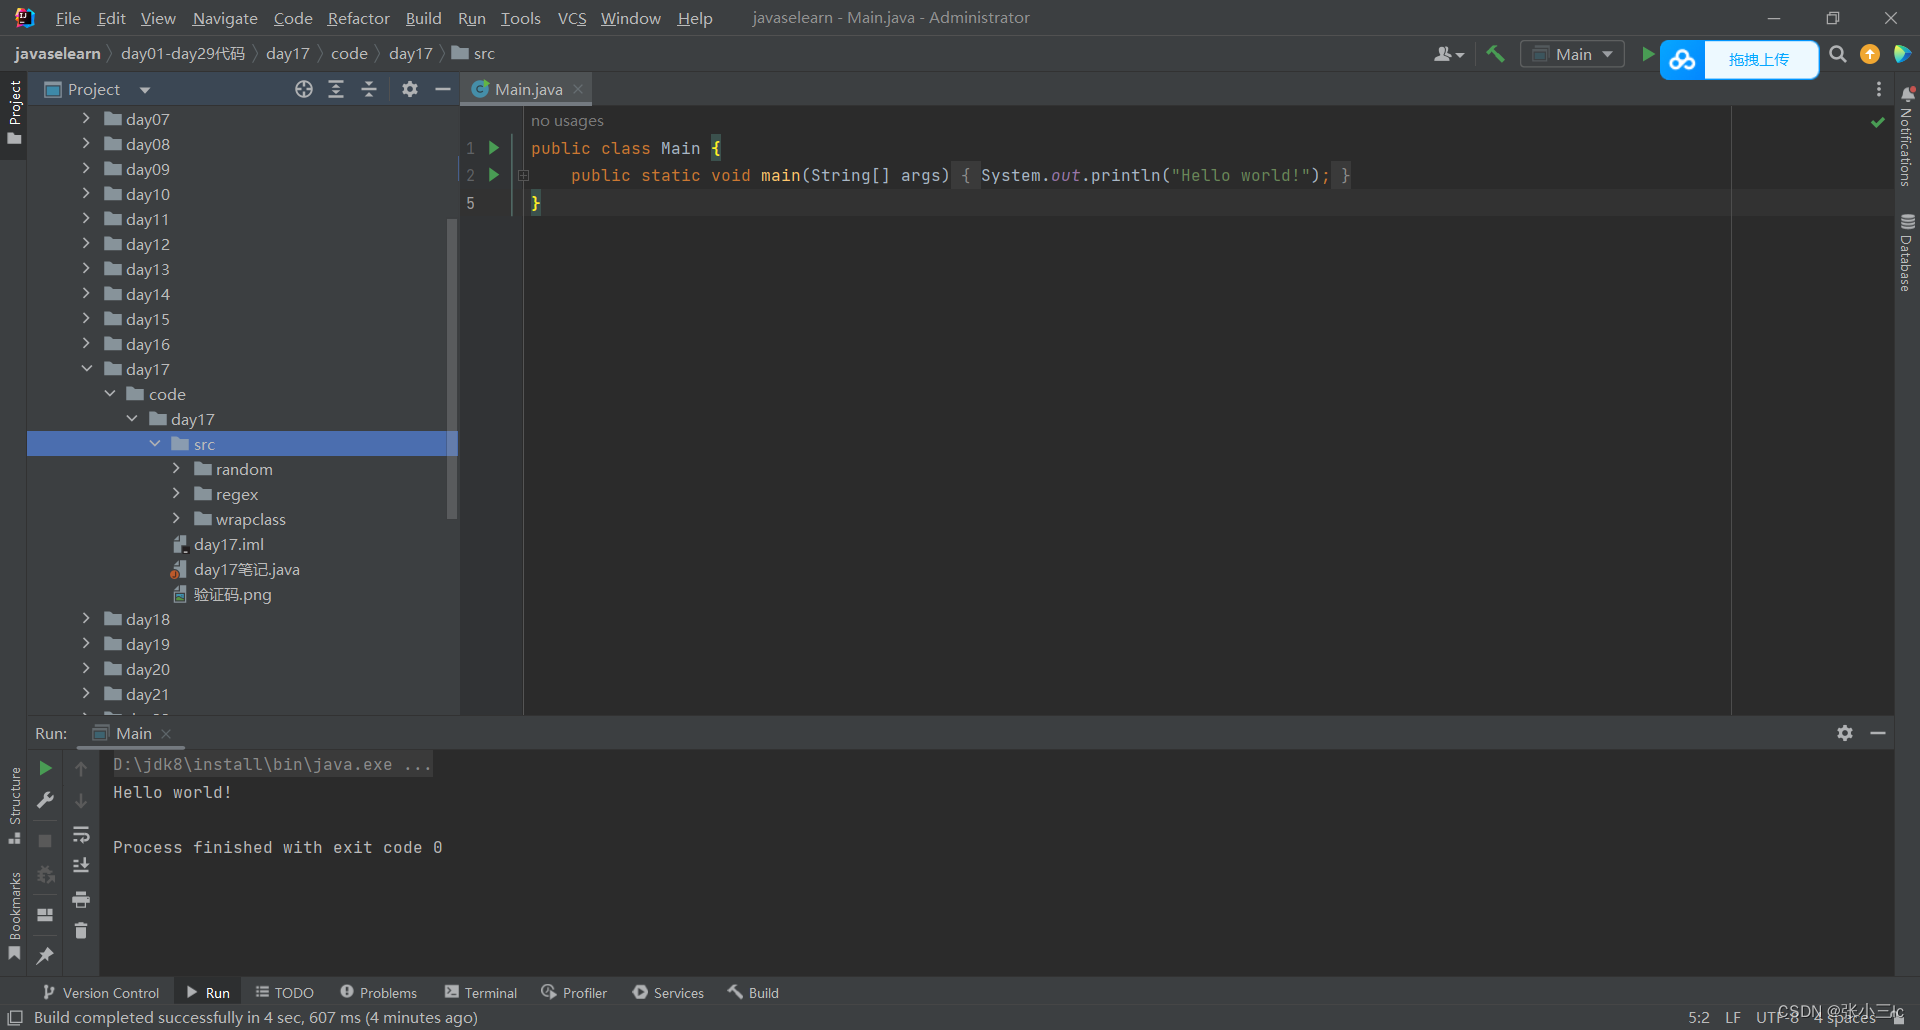
Task: Open Search Everywhere magnifier icon
Action: 1838,54
